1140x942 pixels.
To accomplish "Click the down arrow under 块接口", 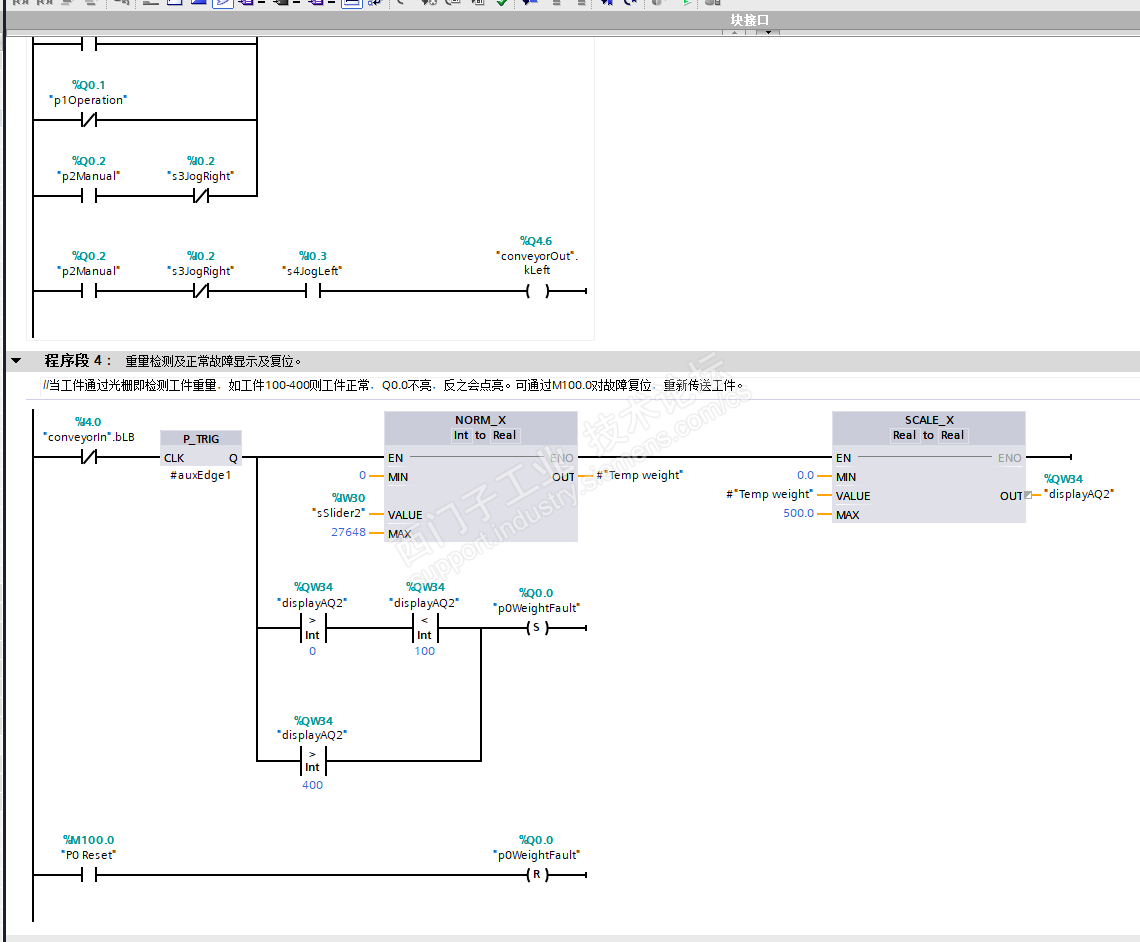I will [x=768, y=33].
